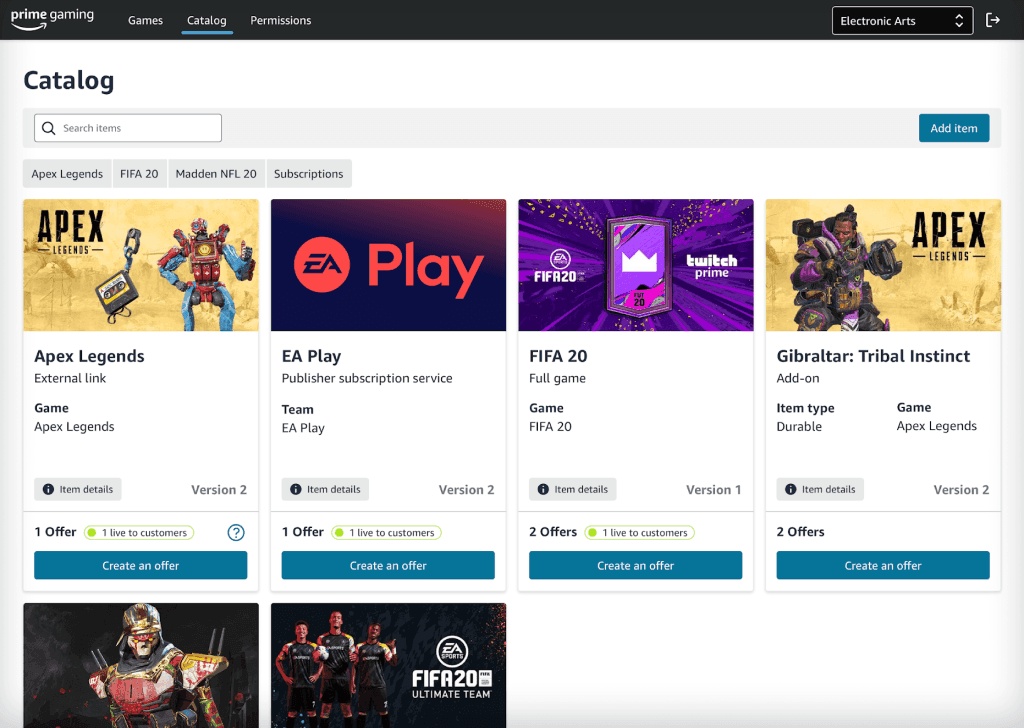Click the search magnifier icon
The height and width of the screenshot is (728, 1024).
point(48,128)
